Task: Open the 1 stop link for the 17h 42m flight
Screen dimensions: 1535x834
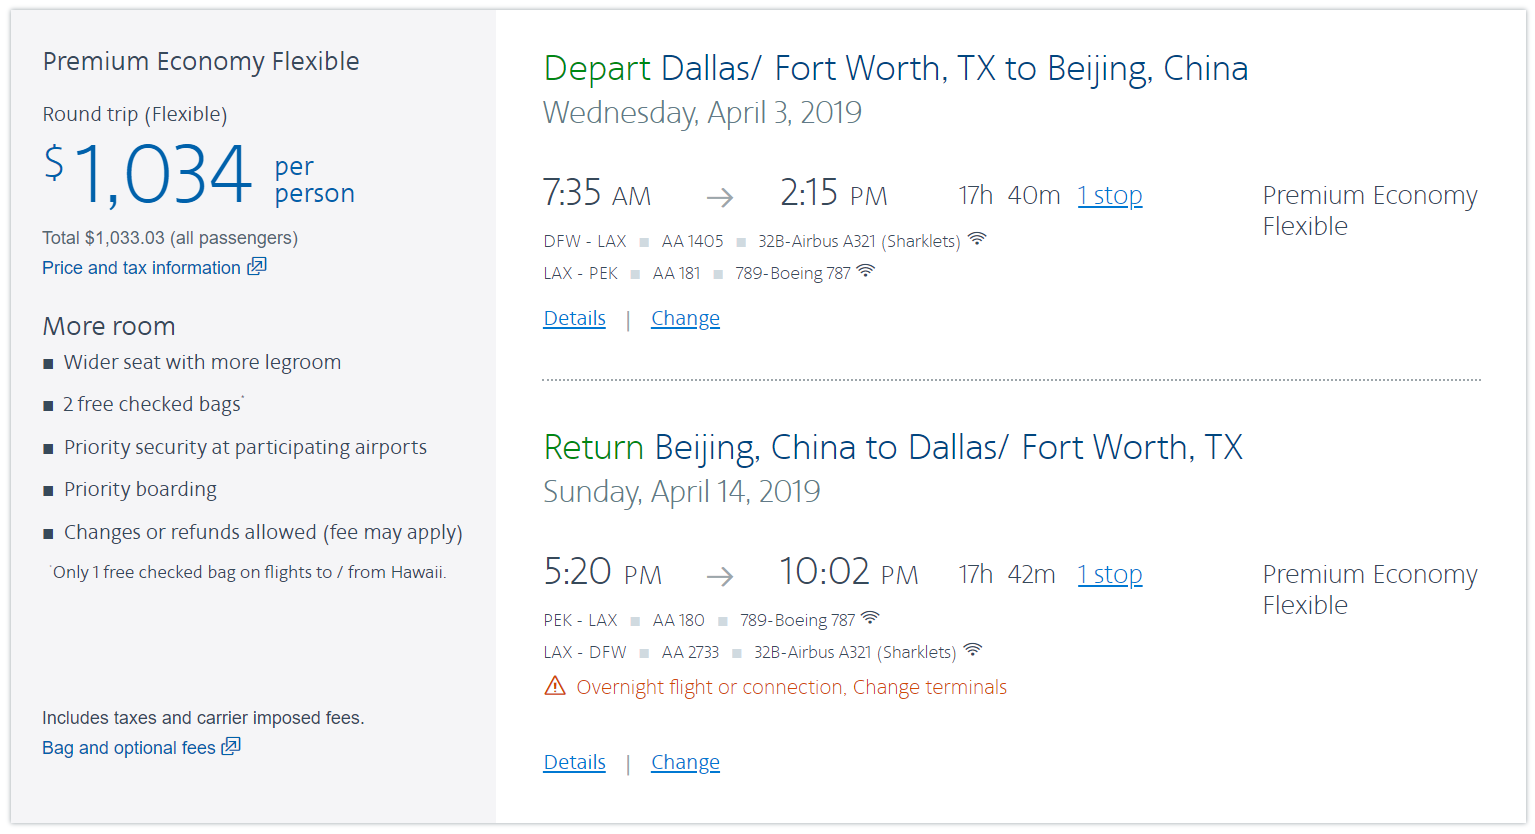Action: 1109,574
